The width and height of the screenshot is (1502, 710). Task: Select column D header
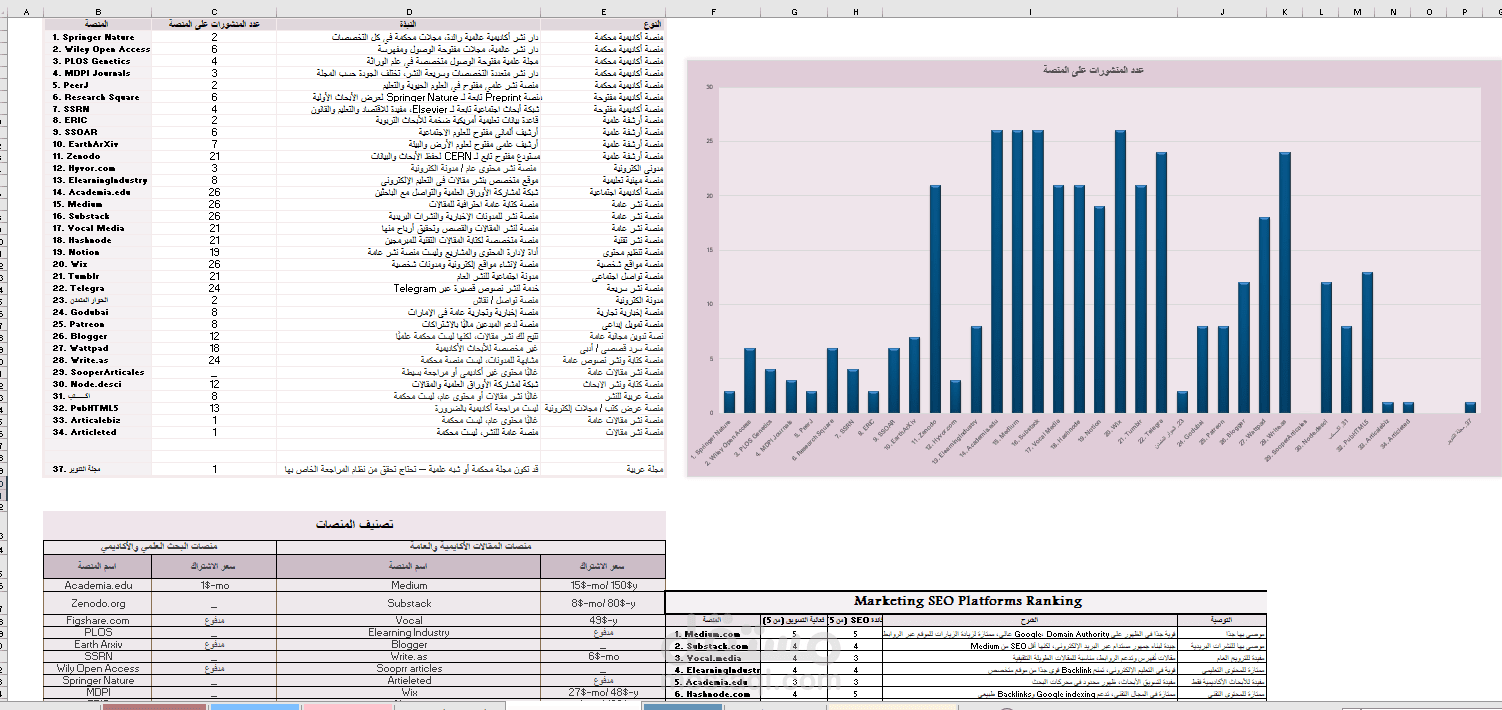pyautogui.click(x=408, y=12)
